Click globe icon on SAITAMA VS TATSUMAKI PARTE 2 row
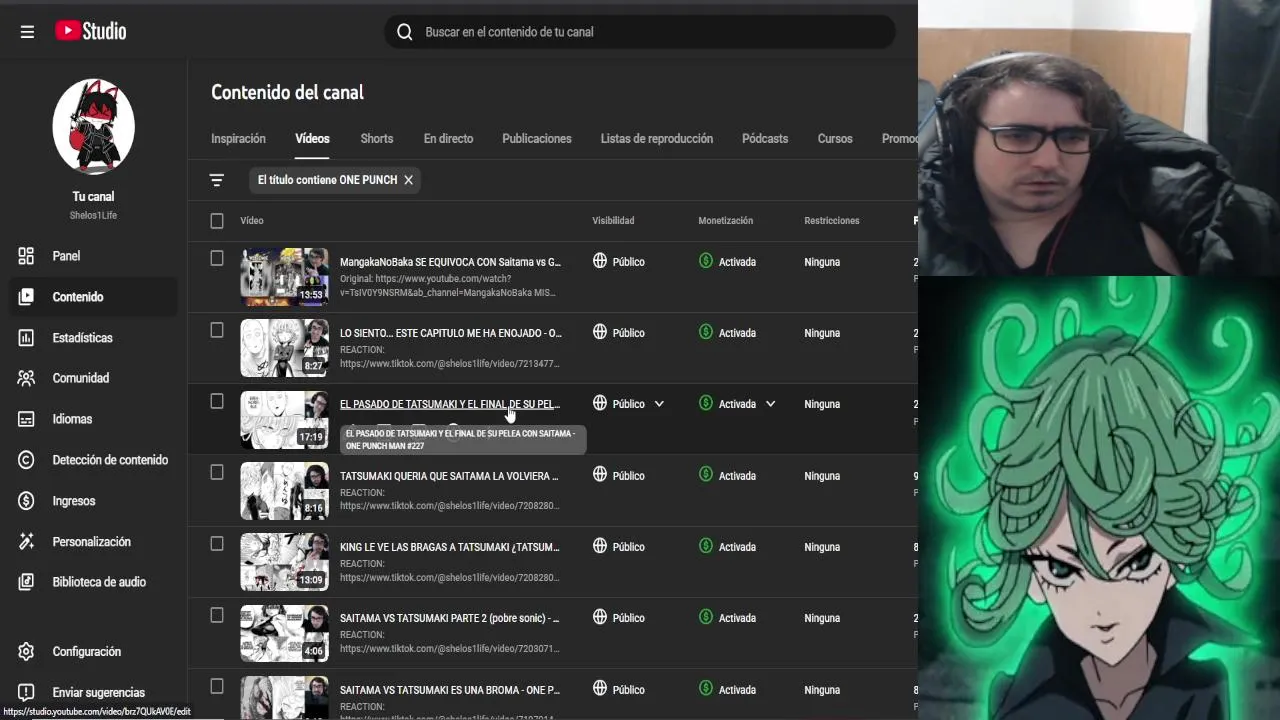Screen dimensions: 1280x720 [x=600, y=617]
